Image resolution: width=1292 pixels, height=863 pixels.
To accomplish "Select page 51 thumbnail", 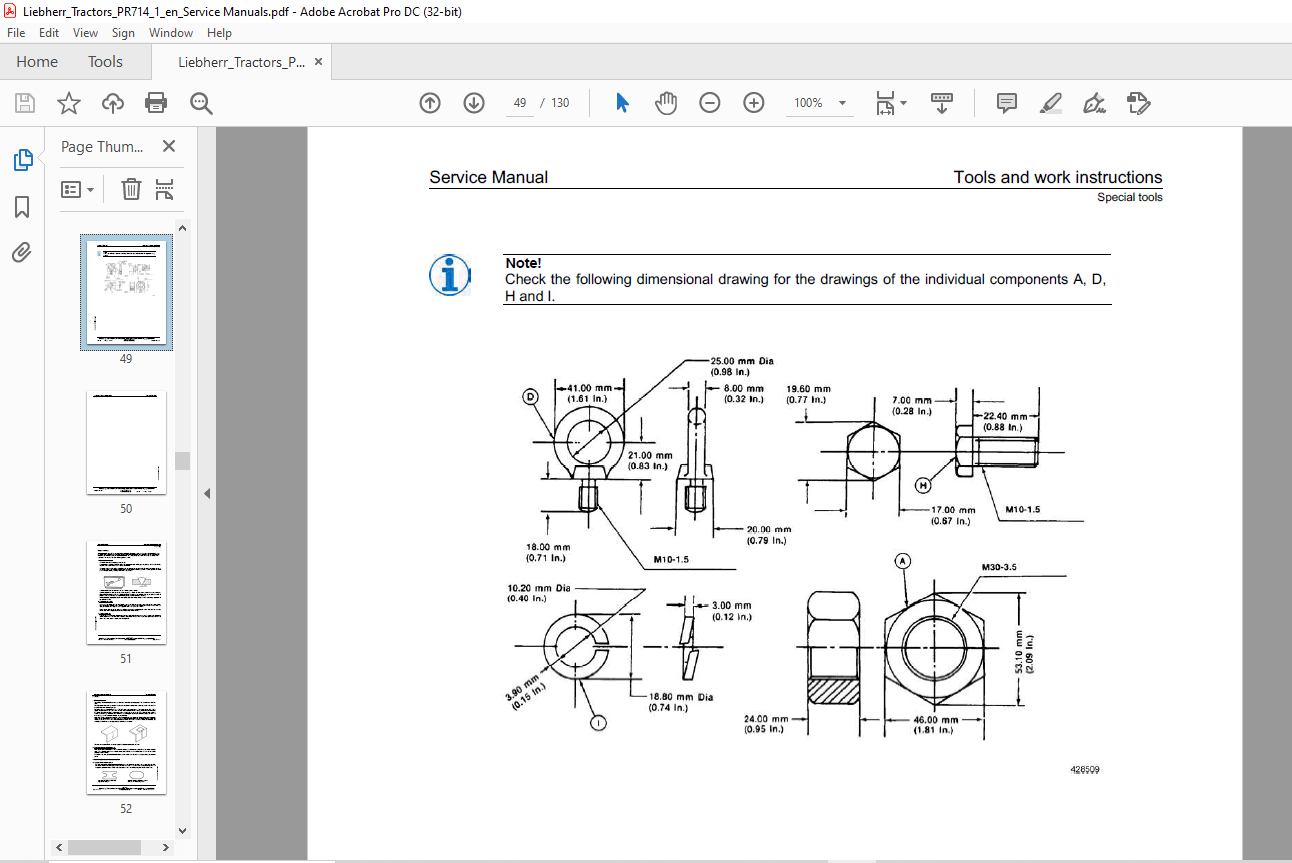I will 126,592.
